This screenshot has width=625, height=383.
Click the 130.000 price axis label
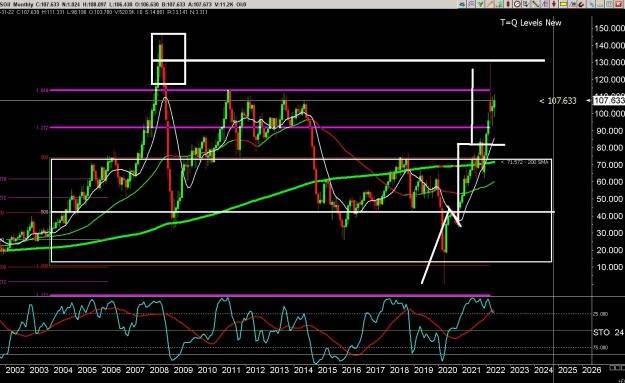(609, 63)
